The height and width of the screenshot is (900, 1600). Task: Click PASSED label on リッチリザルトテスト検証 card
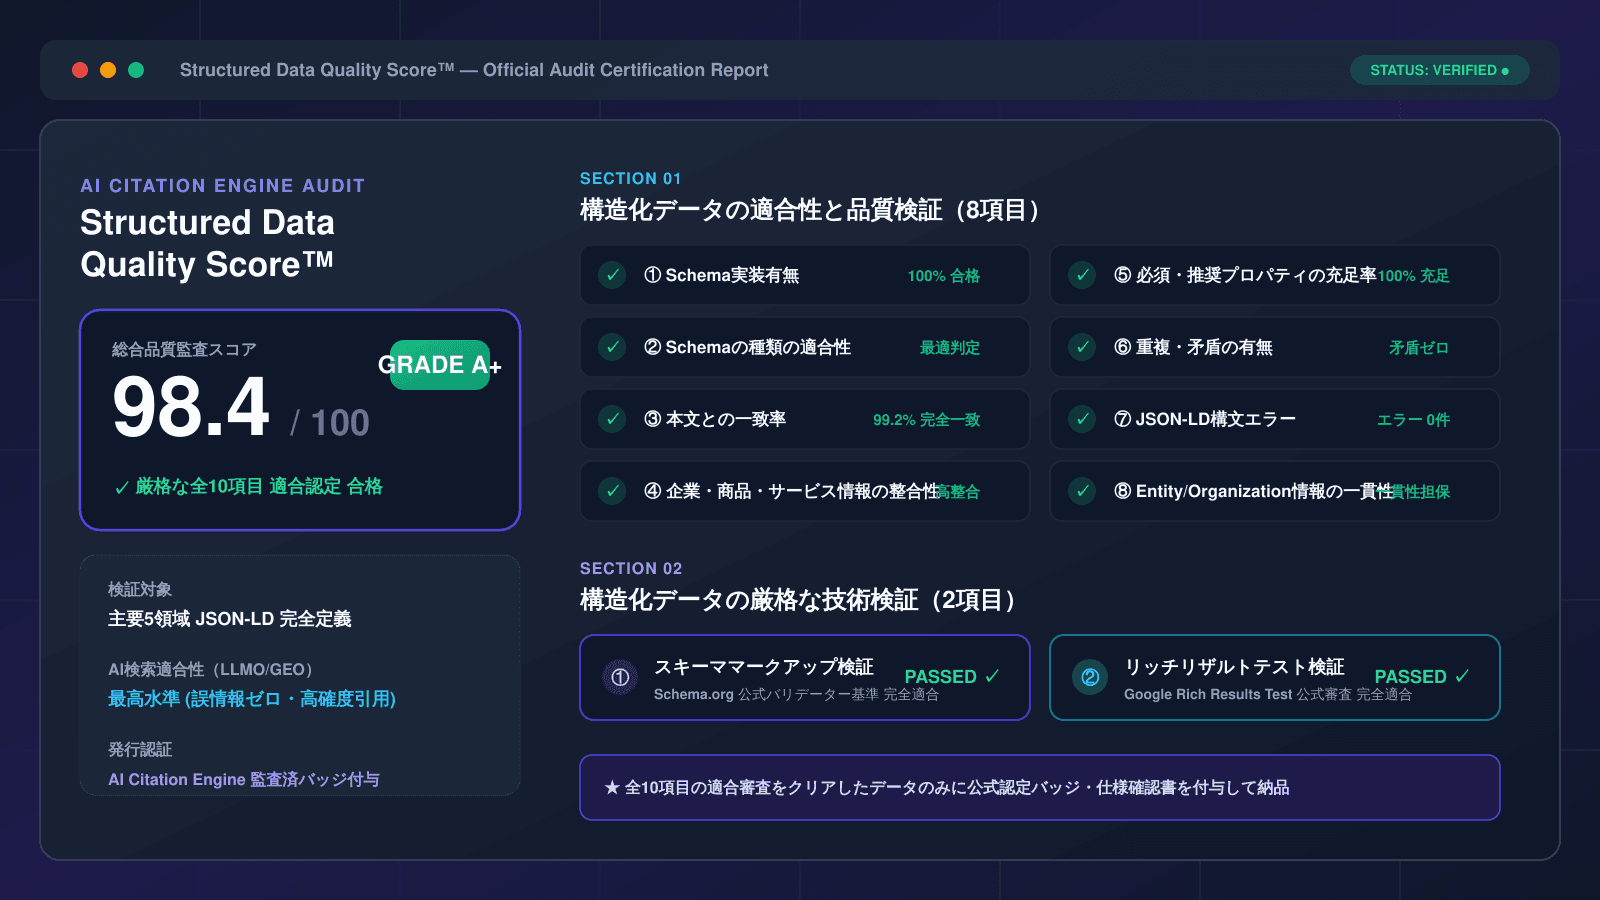click(1421, 677)
